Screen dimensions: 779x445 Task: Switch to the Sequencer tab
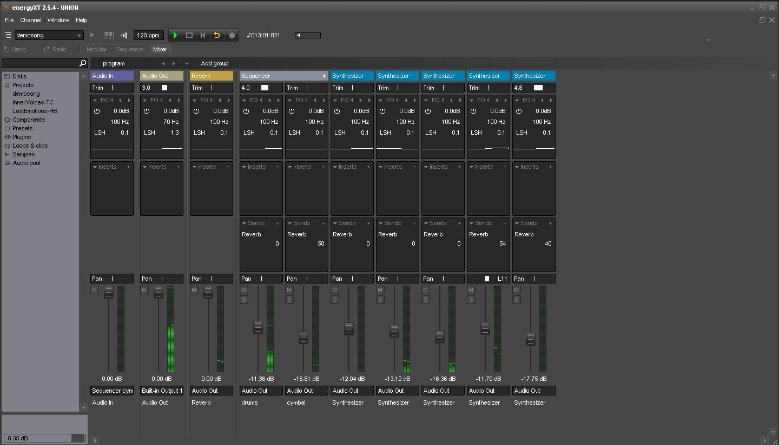click(131, 48)
